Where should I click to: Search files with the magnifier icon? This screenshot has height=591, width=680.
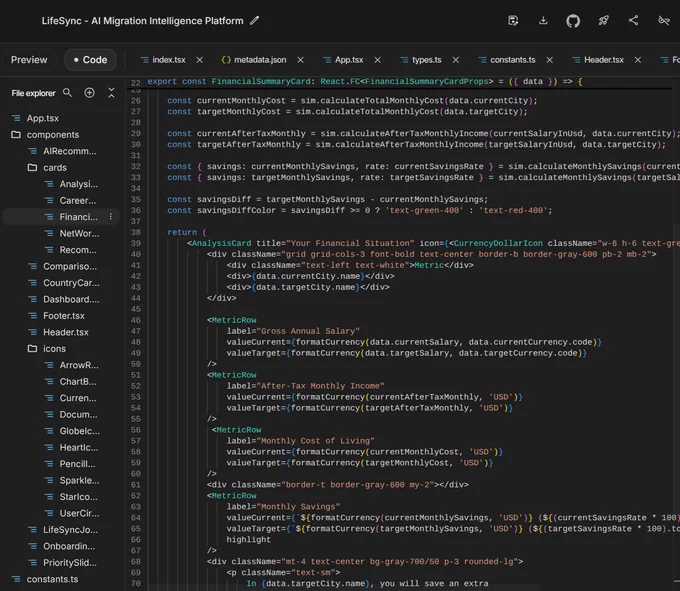click(x=67, y=93)
